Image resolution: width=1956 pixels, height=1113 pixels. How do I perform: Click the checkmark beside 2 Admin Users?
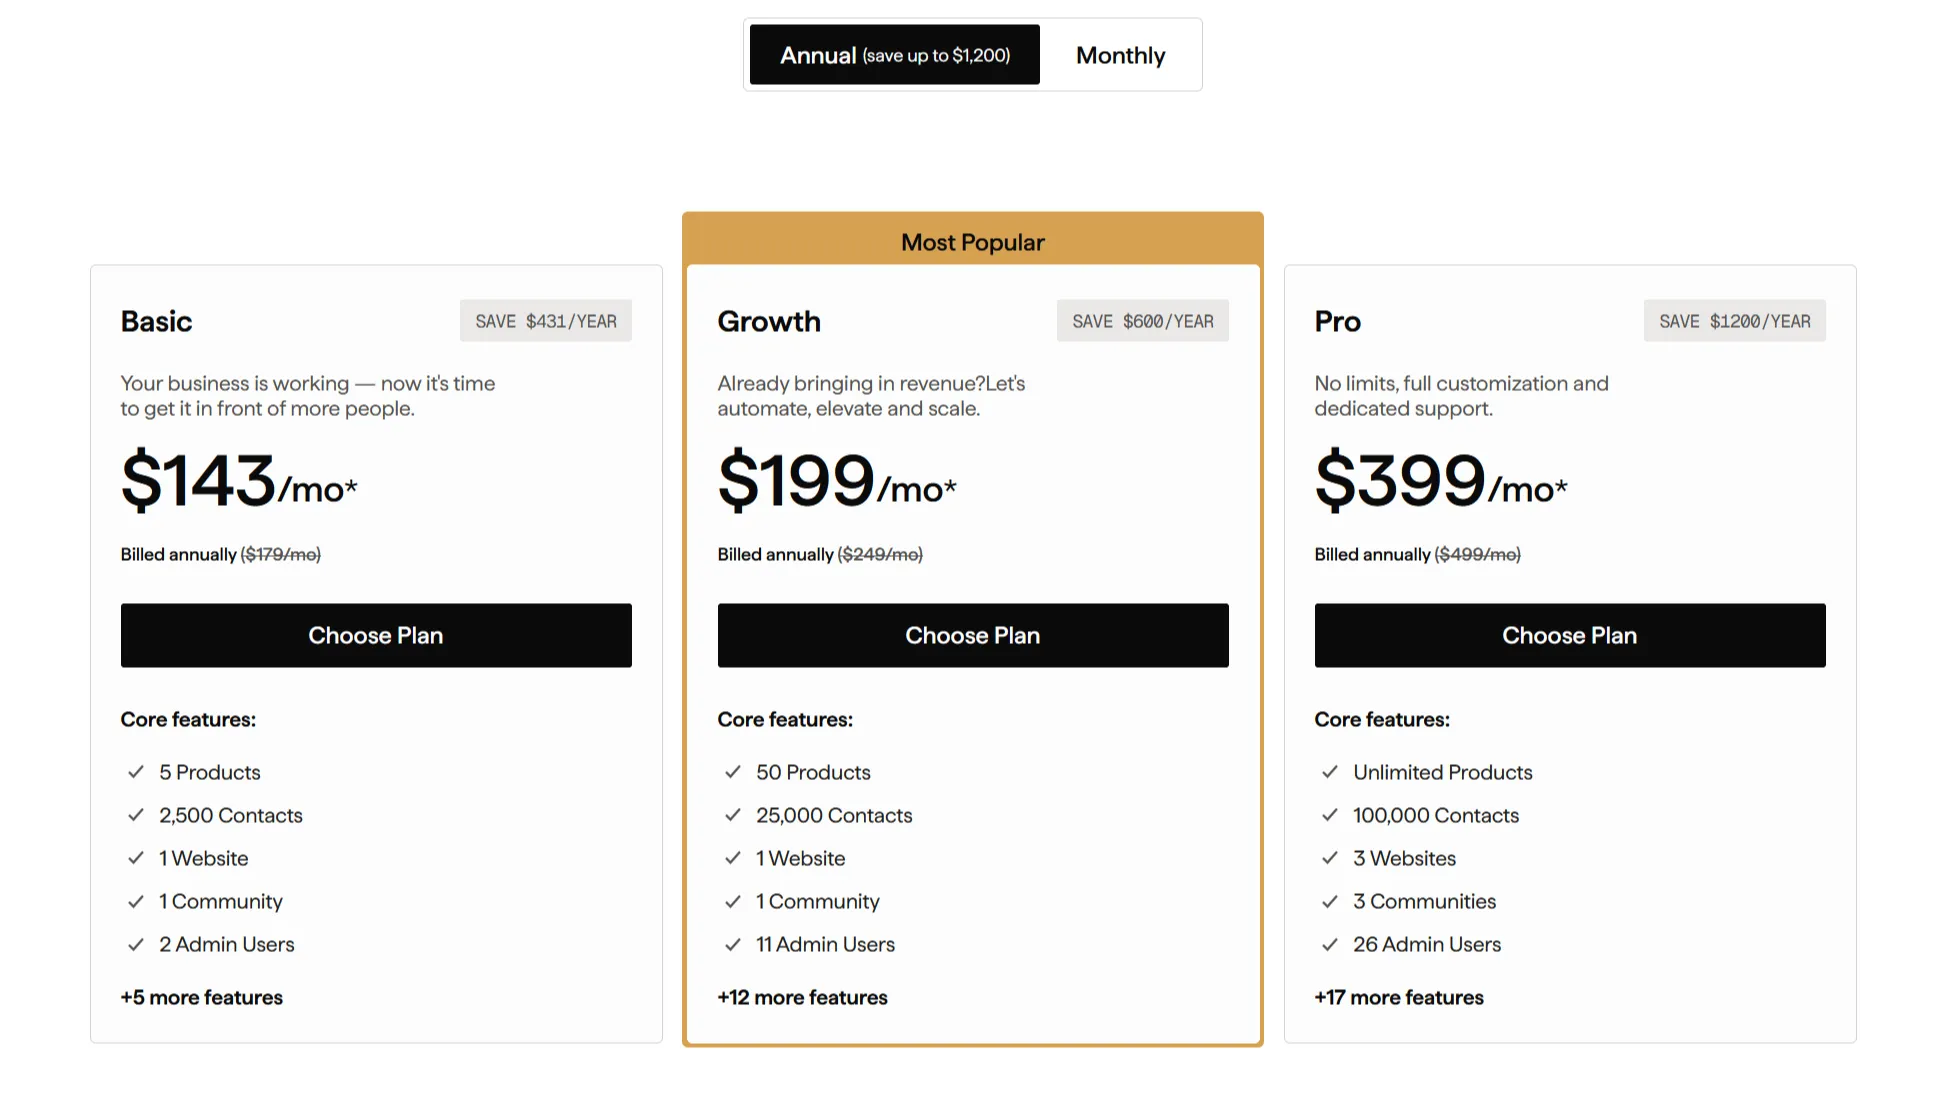136,944
